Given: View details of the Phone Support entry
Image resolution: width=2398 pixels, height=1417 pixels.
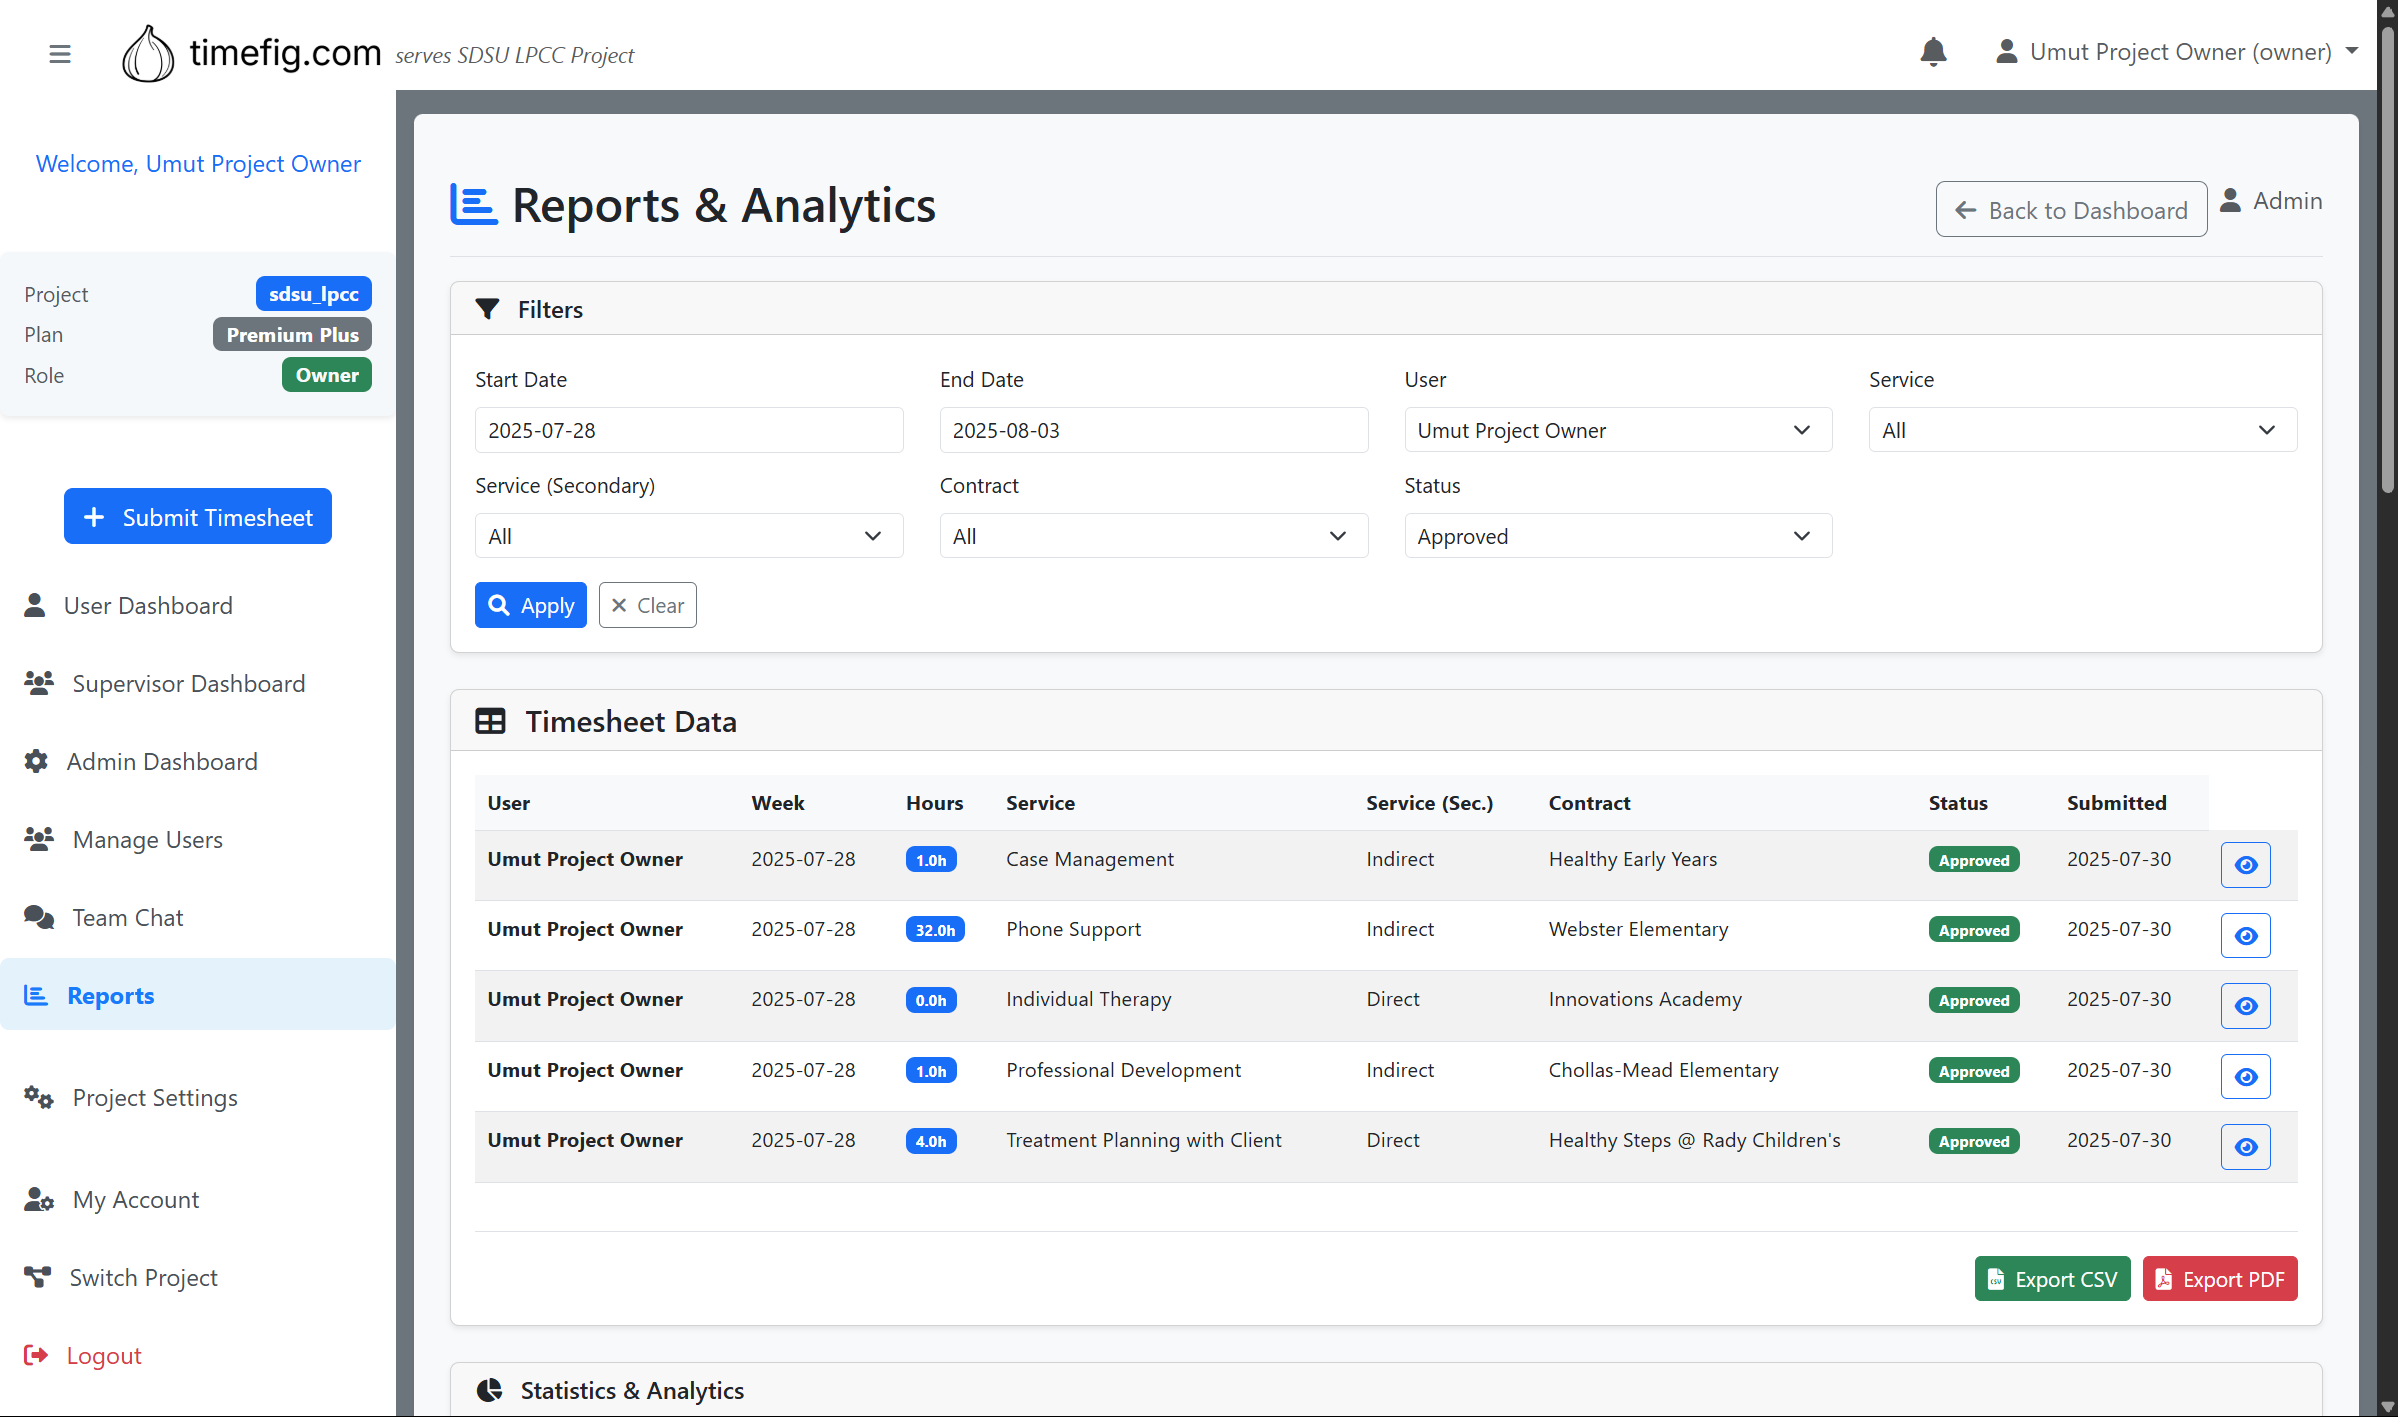Looking at the screenshot, I should coord(2245,936).
